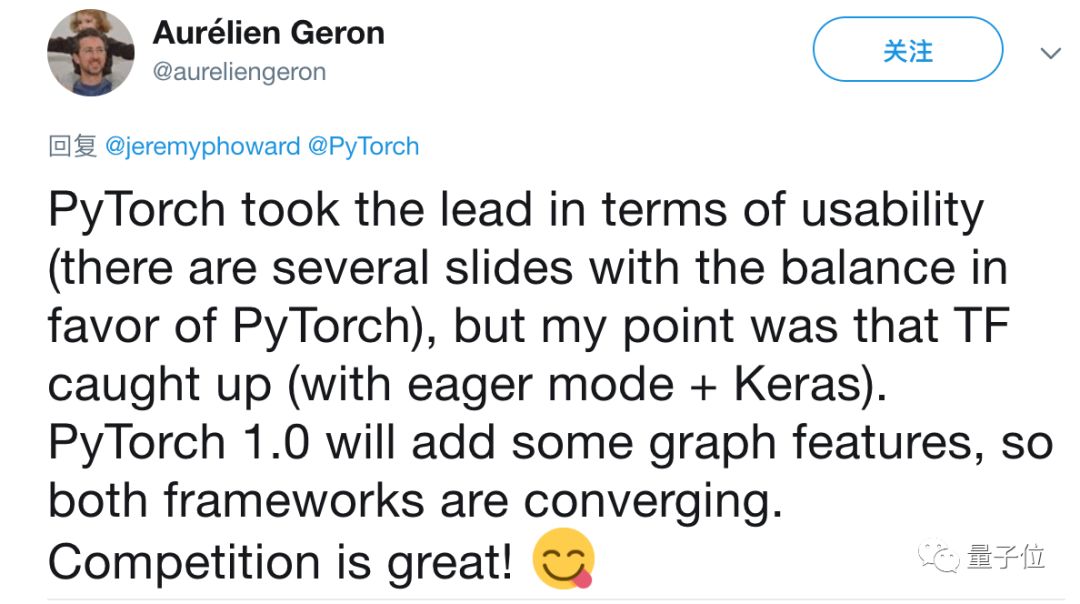
Task: Click the 回复 reply label
Action: click(x=72, y=146)
